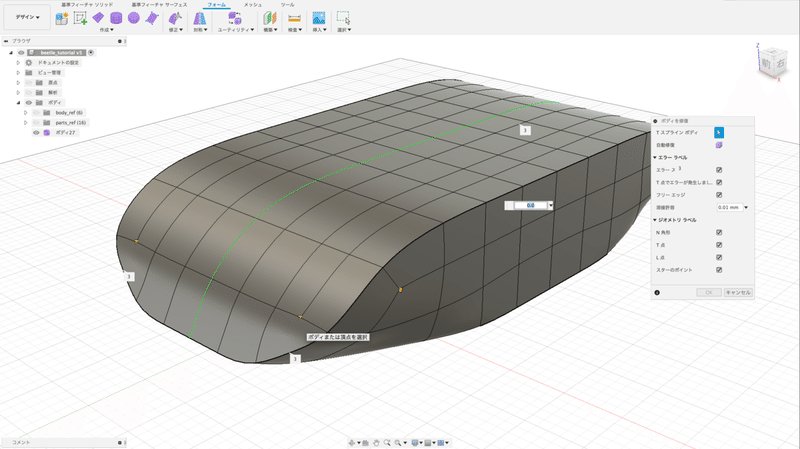Viewport: 800px width, 449px height.
Task: Click the Zoom magnifier icon
Action: tap(387, 443)
